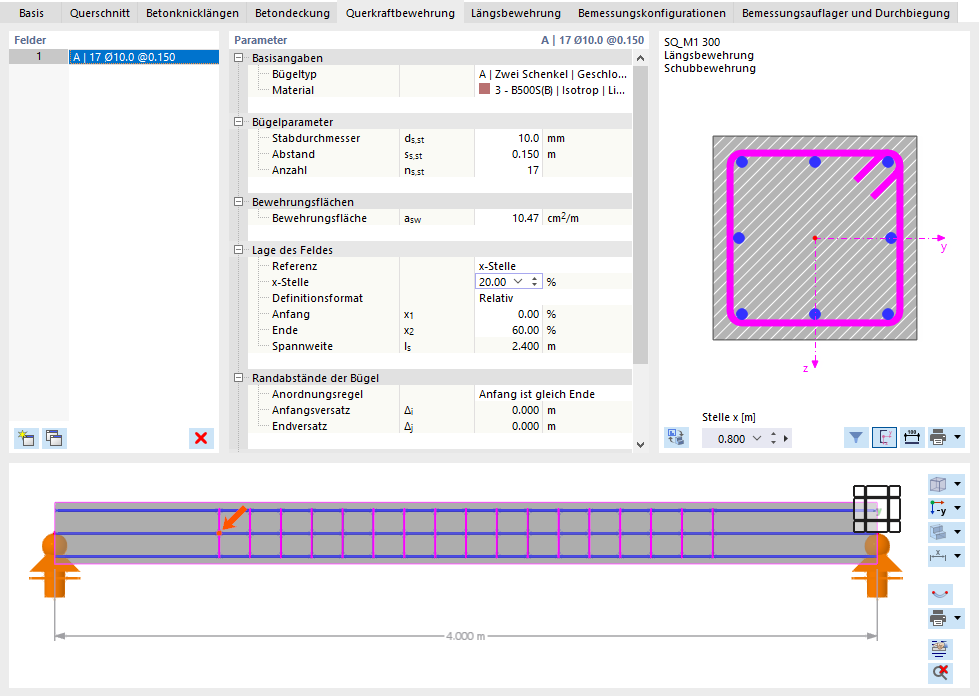979x696 pixels.
Task: Click the solid rendering display icon
Action: tap(938, 532)
